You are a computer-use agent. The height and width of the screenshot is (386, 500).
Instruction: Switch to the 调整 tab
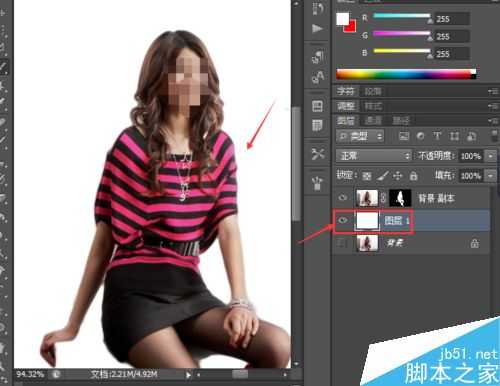pyautogui.click(x=346, y=106)
